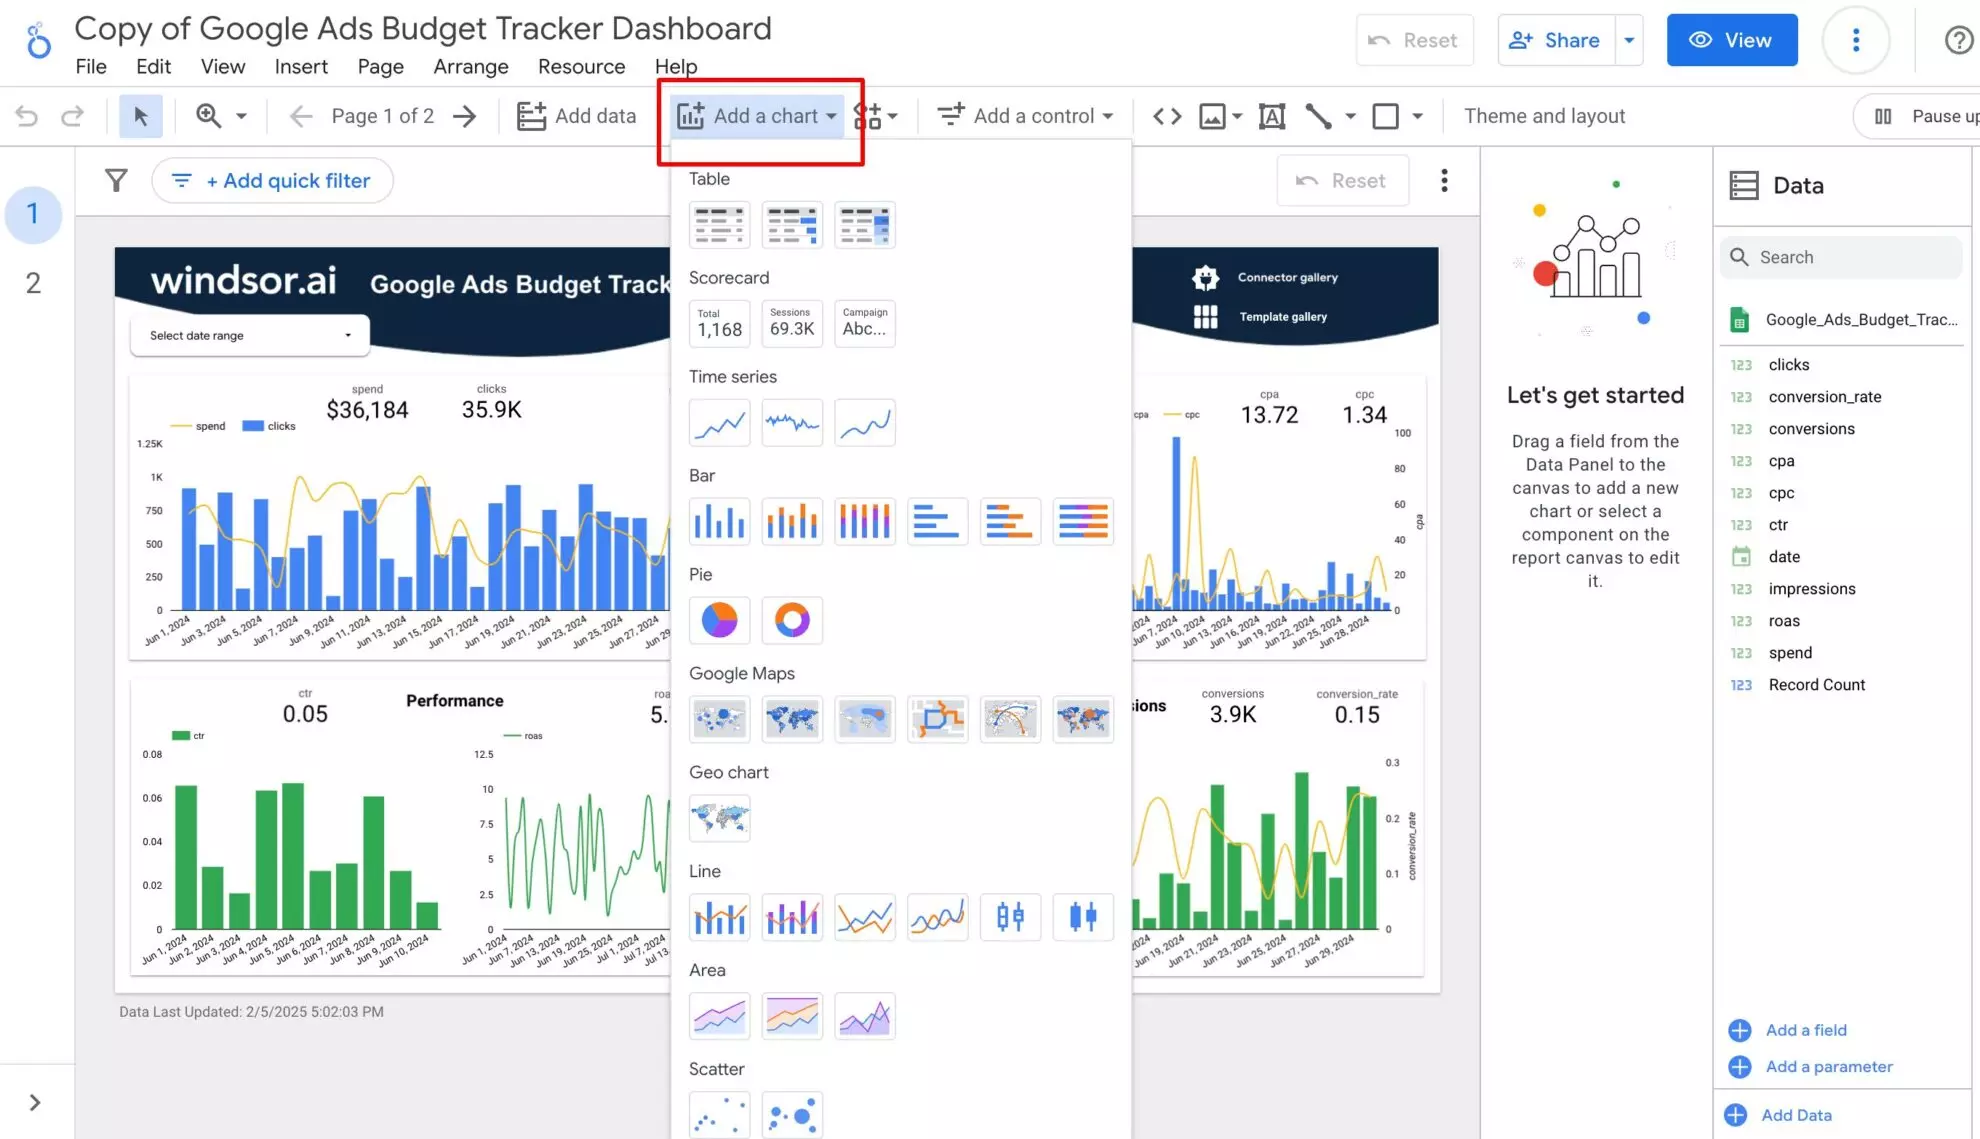Insert a horizontal bar chart
Image resolution: width=1980 pixels, height=1139 pixels.
(x=937, y=522)
